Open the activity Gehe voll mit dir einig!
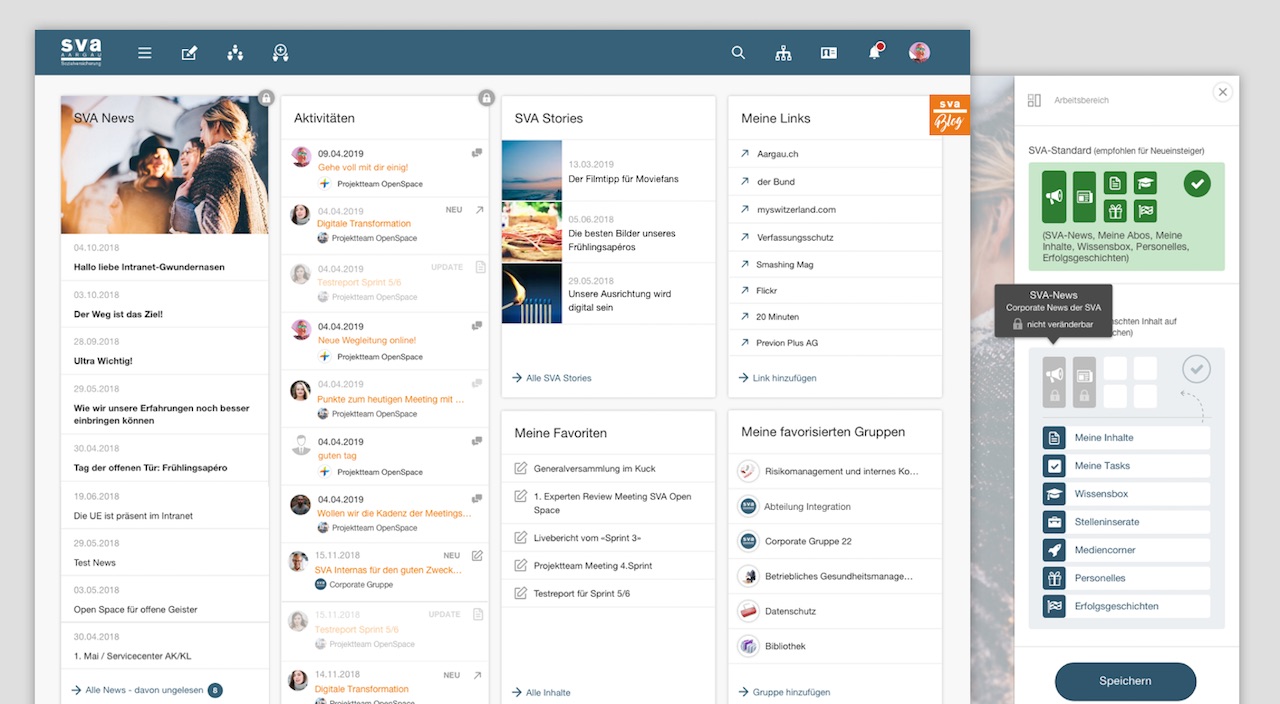This screenshot has width=1280, height=704. coord(363,167)
